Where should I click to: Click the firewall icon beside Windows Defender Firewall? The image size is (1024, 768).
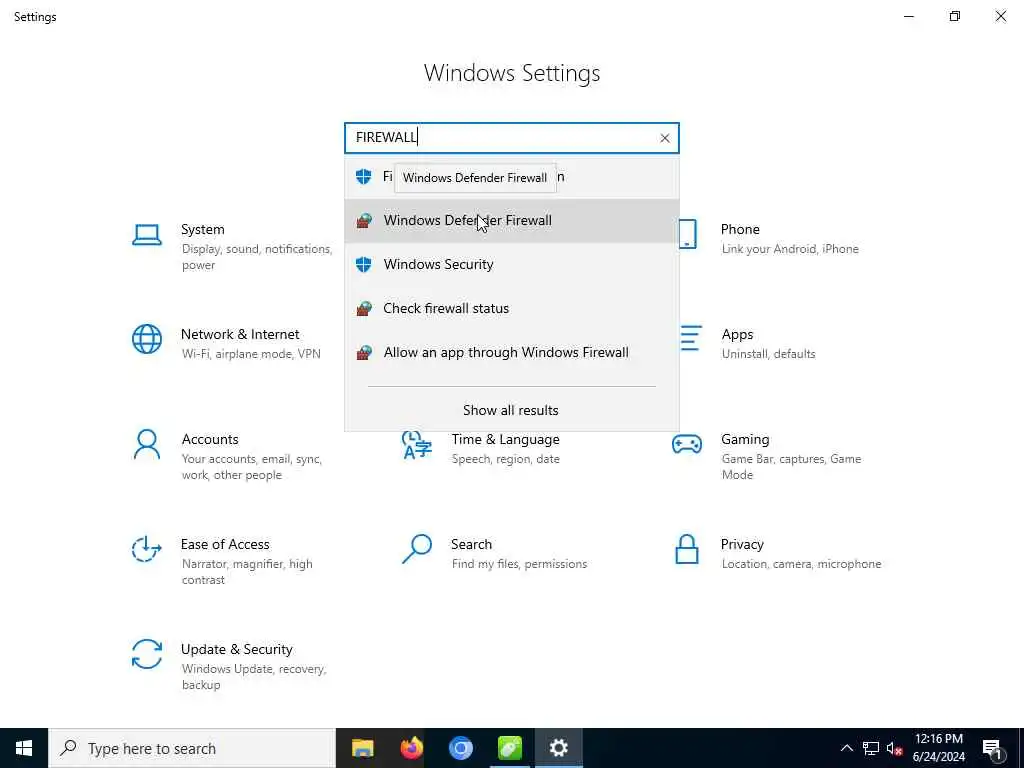click(x=364, y=221)
